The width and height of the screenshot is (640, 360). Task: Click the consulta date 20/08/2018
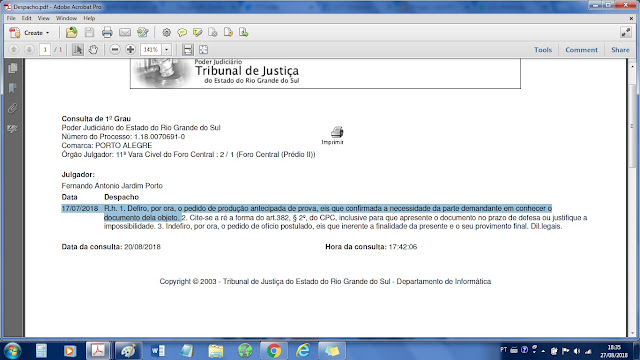pyautogui.click(x=142, y=247)
